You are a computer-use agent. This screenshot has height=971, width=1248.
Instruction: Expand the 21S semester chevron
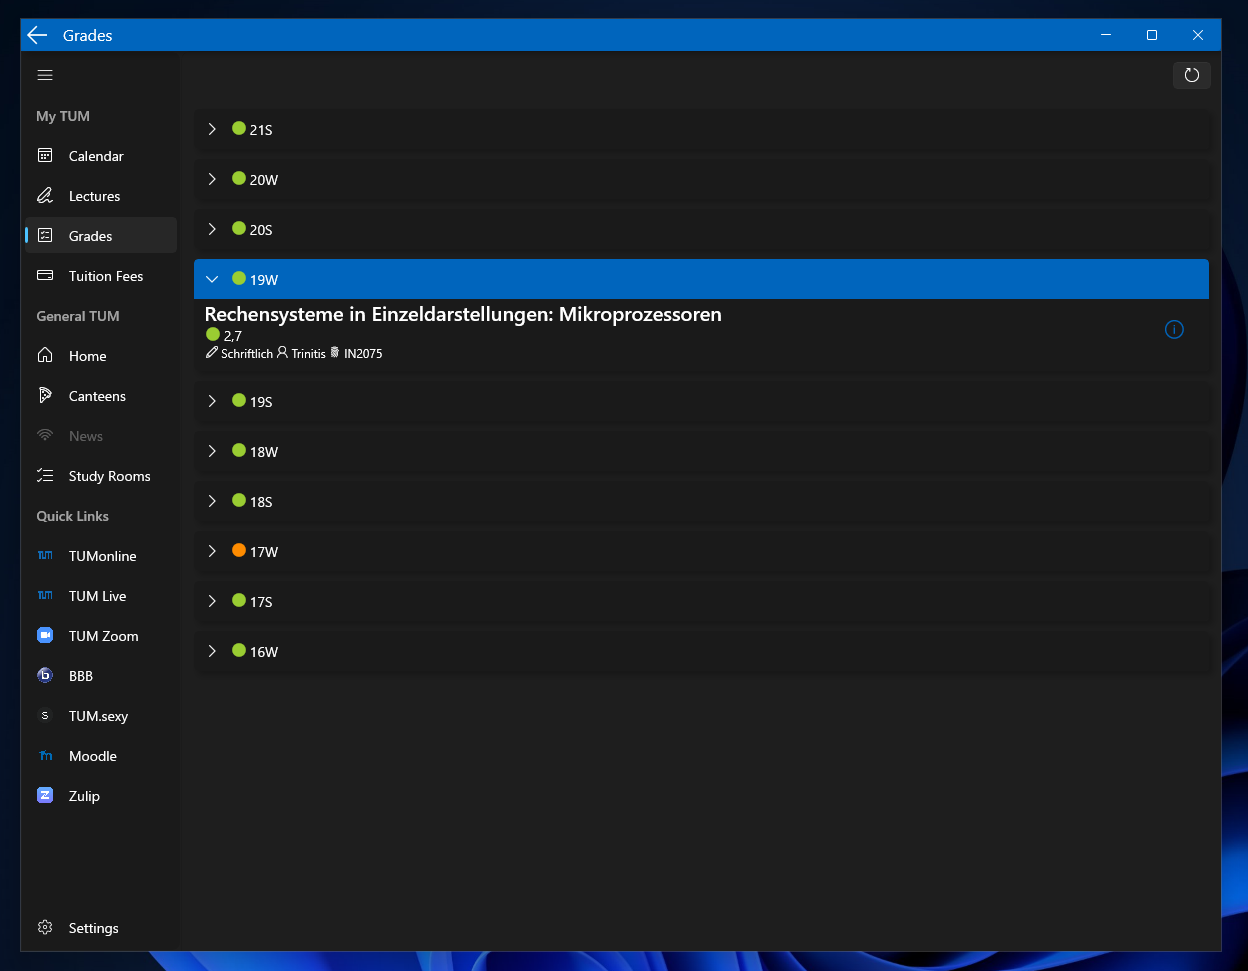point(212,129)
